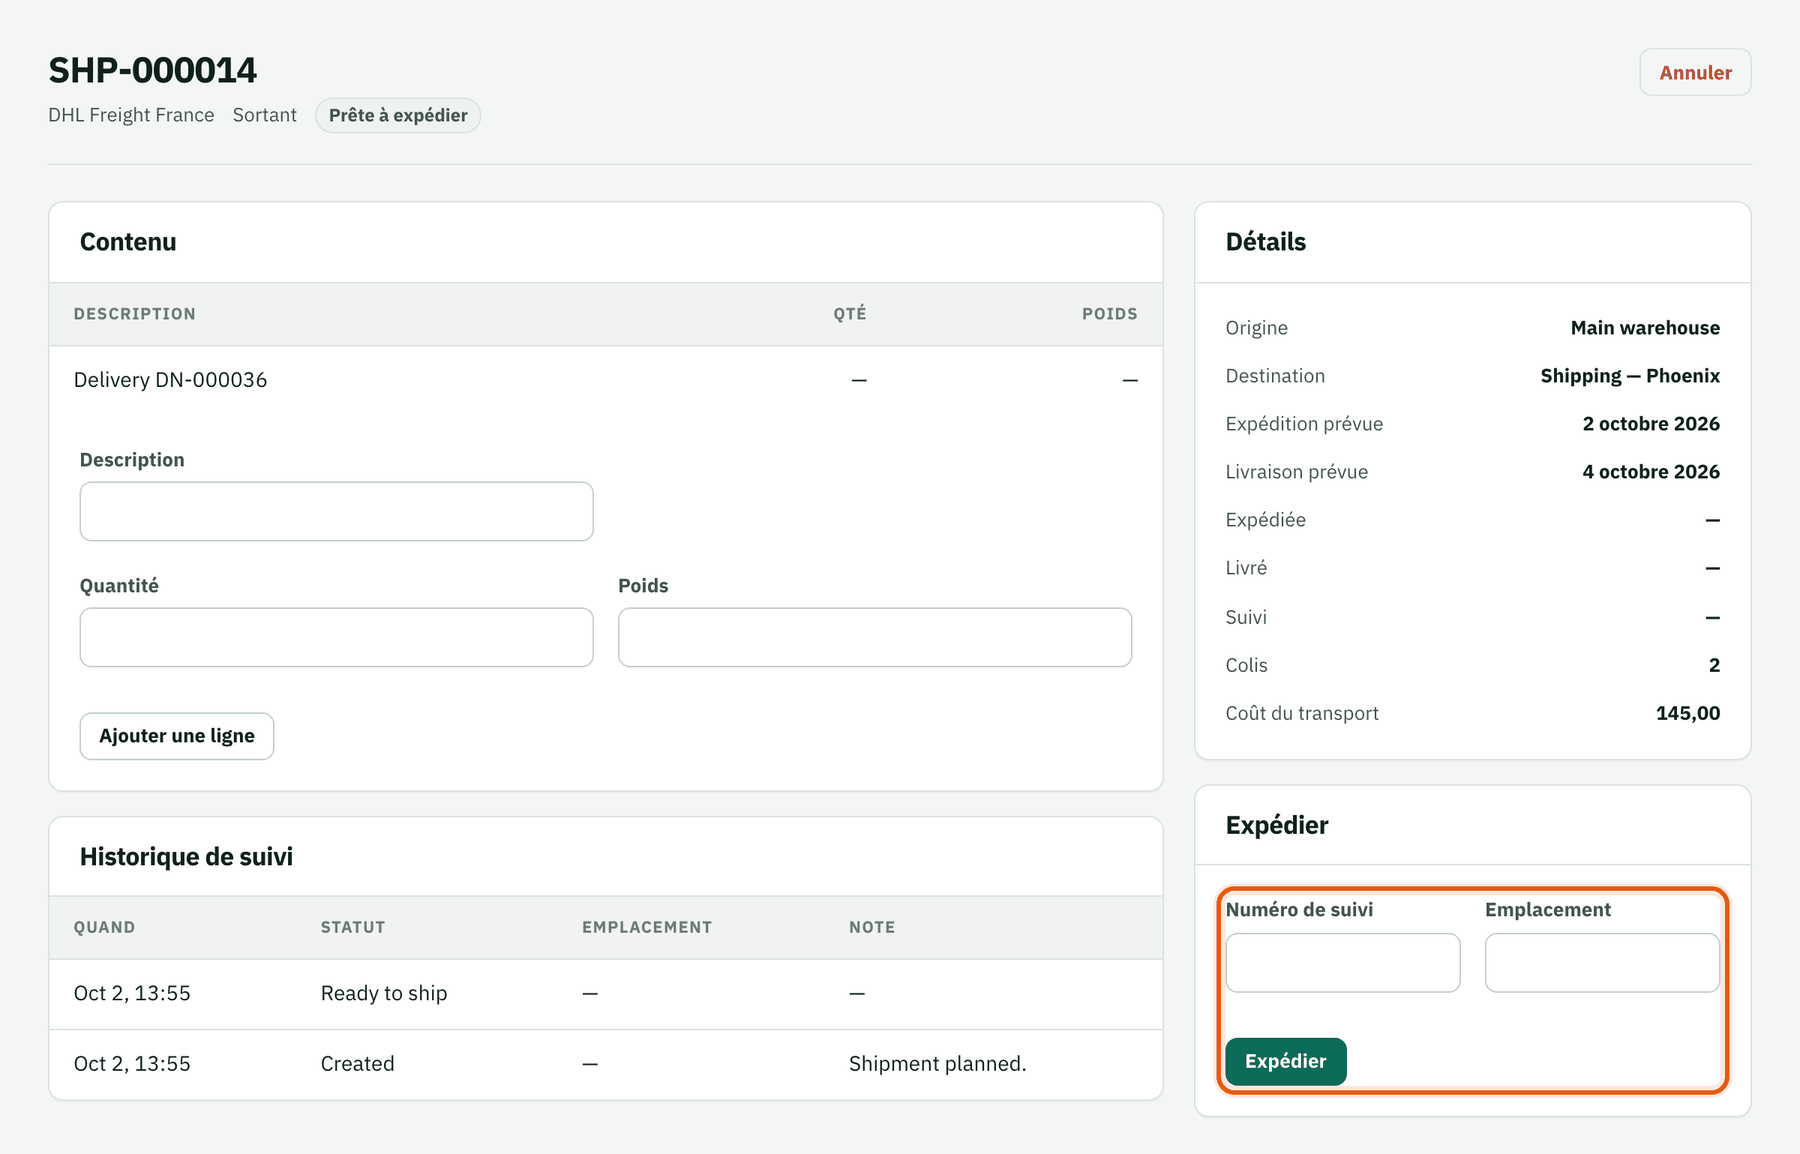
Task: Focus the Poids input field
Action: pyautogui.click(x=875, y=637)
